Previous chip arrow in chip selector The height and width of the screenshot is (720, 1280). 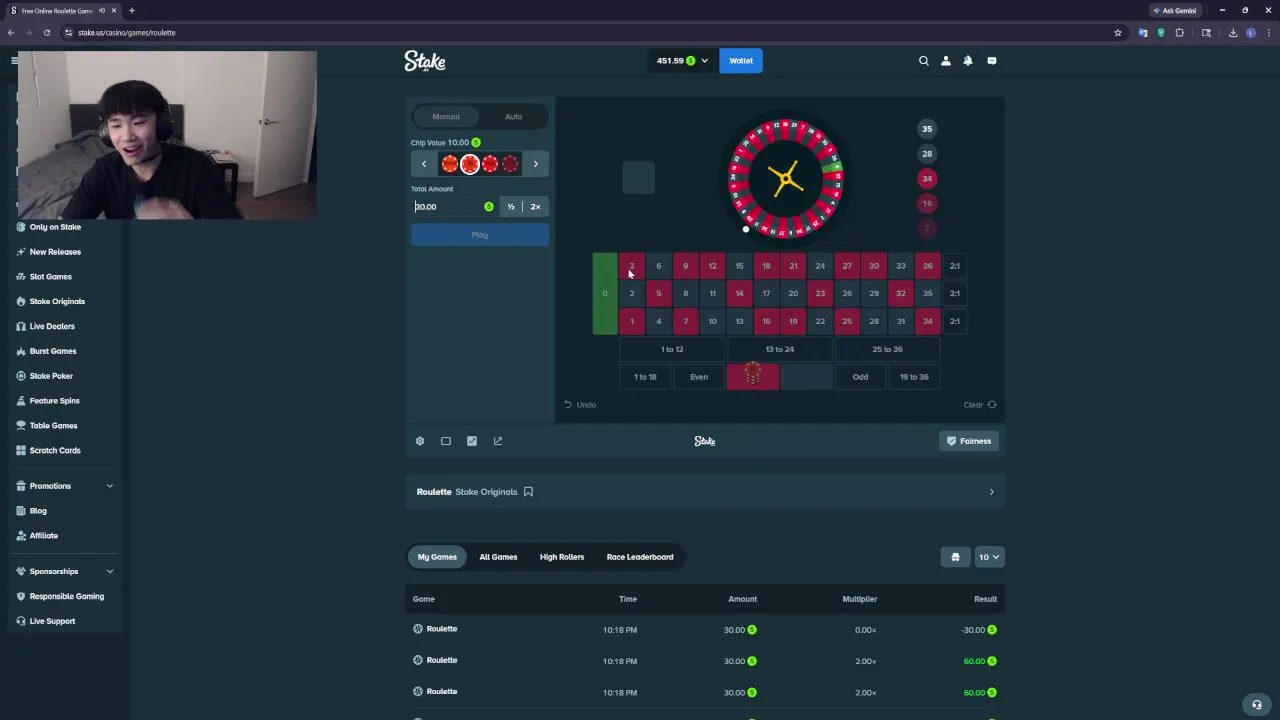coord(424,164)
